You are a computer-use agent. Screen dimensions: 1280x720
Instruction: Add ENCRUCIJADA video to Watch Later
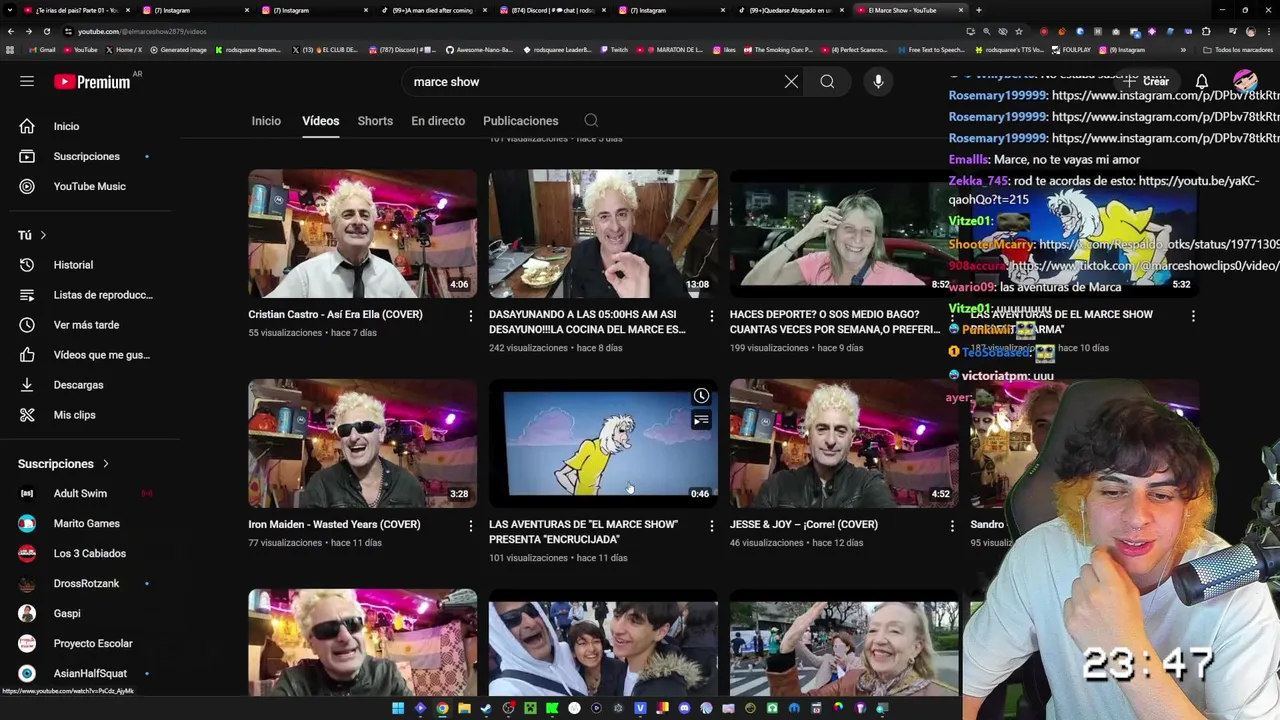[x=701, y=396]
